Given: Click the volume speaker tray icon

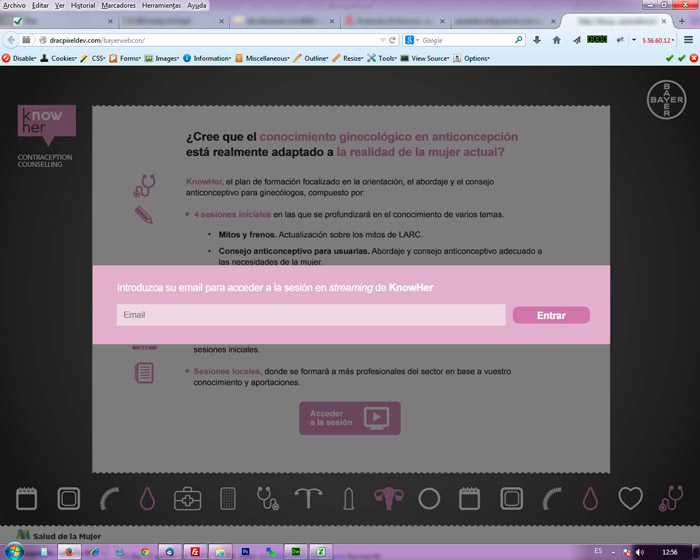Looking at the screenshot, I should coord(639,552).
